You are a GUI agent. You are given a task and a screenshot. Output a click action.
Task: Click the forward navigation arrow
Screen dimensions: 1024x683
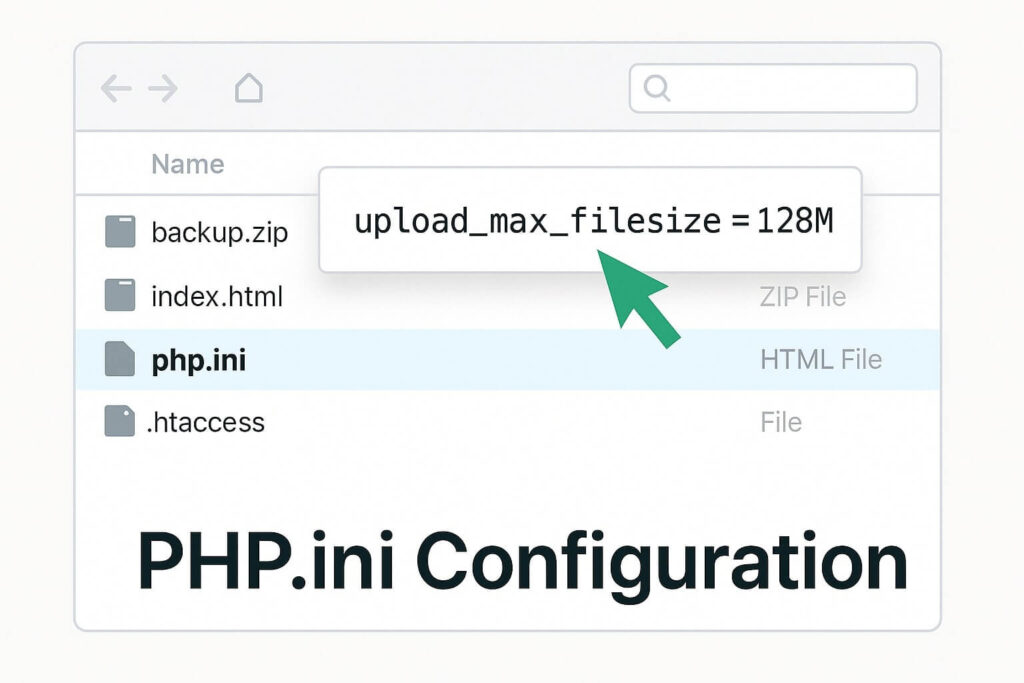pyautogui.click(x=163, y=88)
